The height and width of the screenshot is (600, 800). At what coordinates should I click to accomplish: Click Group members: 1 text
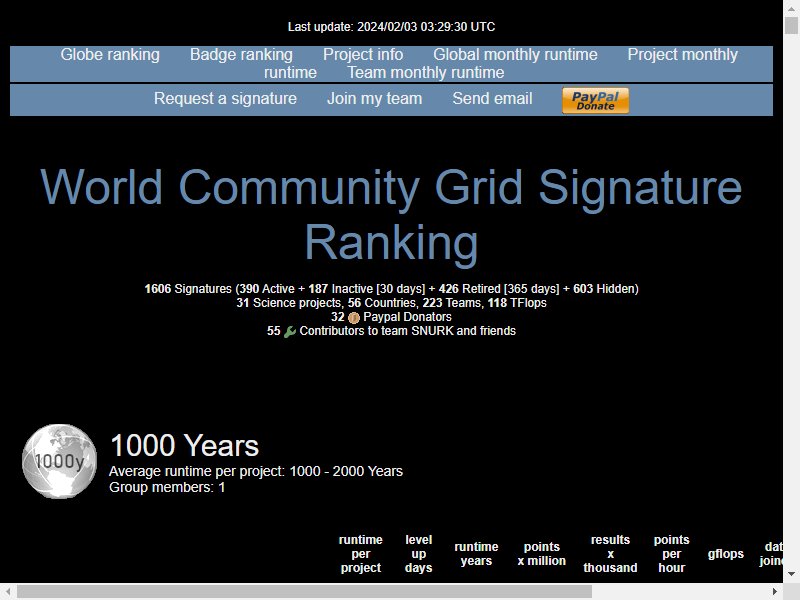click(x=167, y=487)
